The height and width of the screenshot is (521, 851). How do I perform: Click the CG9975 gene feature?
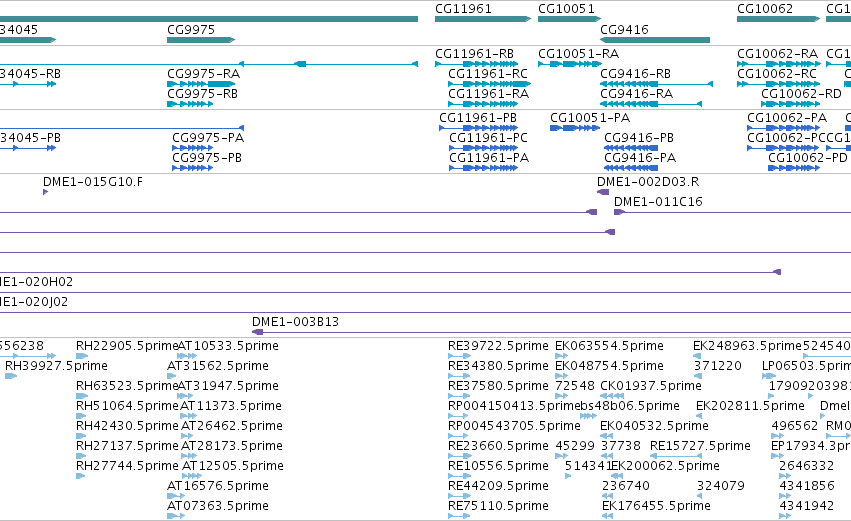[x=201, y=40]
